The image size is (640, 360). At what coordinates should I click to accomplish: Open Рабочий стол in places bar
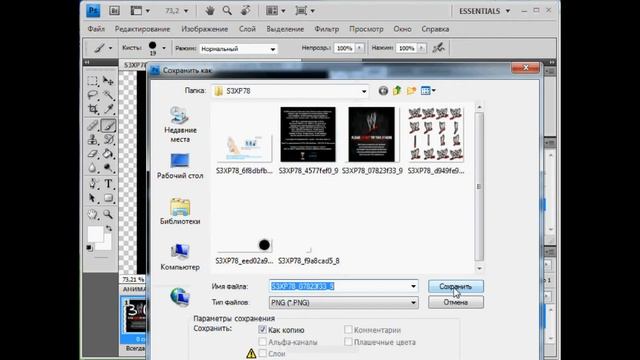(x=180, y=167)
